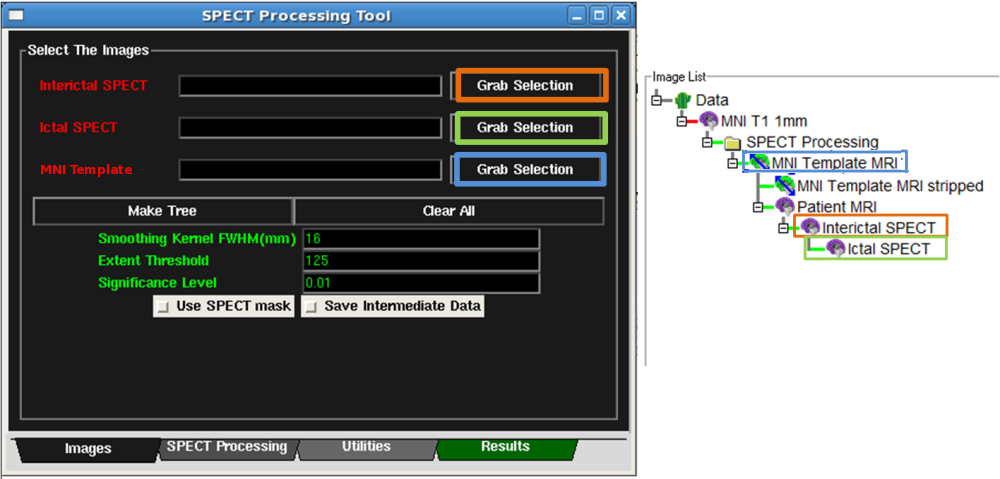Enable the Use SPECT mask checkbox

click(x=163, y=306)
